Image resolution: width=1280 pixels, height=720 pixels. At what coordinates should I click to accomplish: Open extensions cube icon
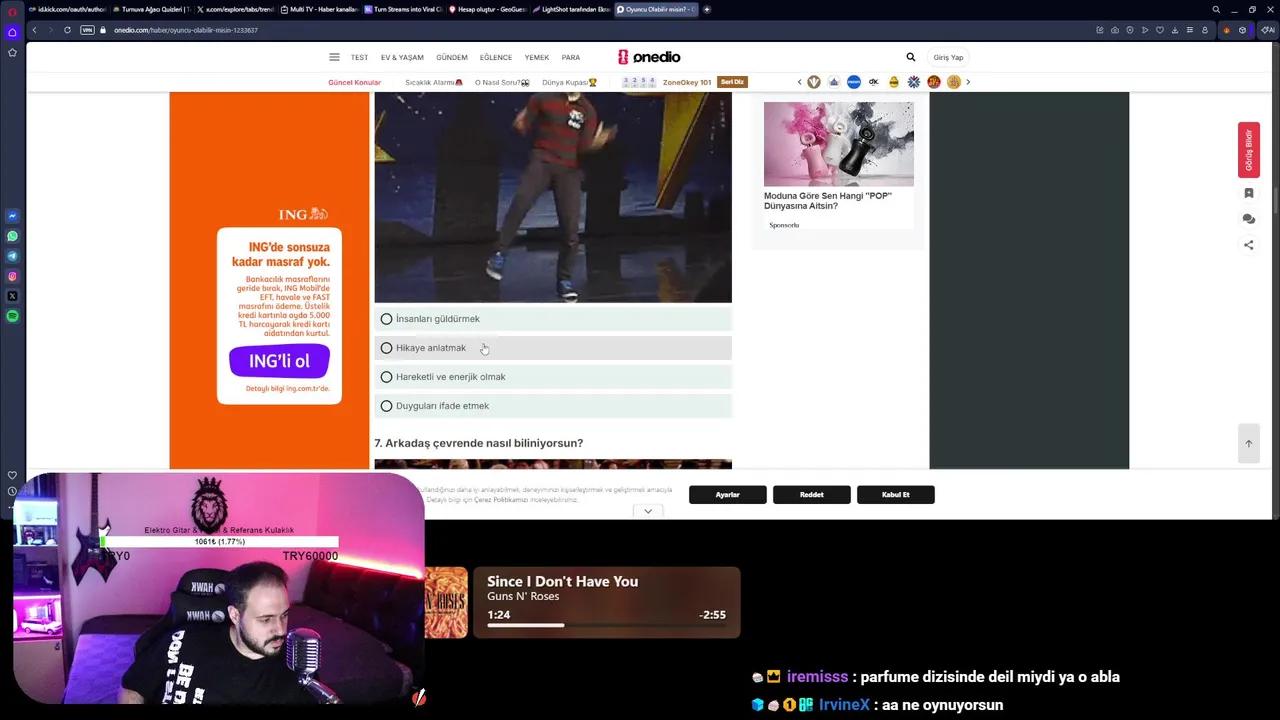[1243, 30]
